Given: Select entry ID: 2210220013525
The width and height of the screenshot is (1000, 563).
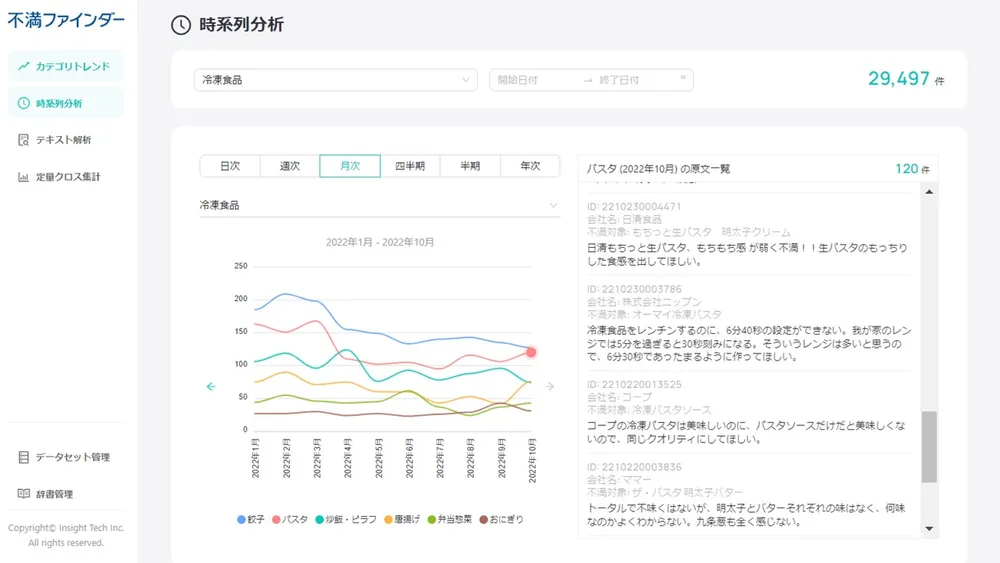Looking at the screenshot, I should pyautogui.click(x=634, y=384).
